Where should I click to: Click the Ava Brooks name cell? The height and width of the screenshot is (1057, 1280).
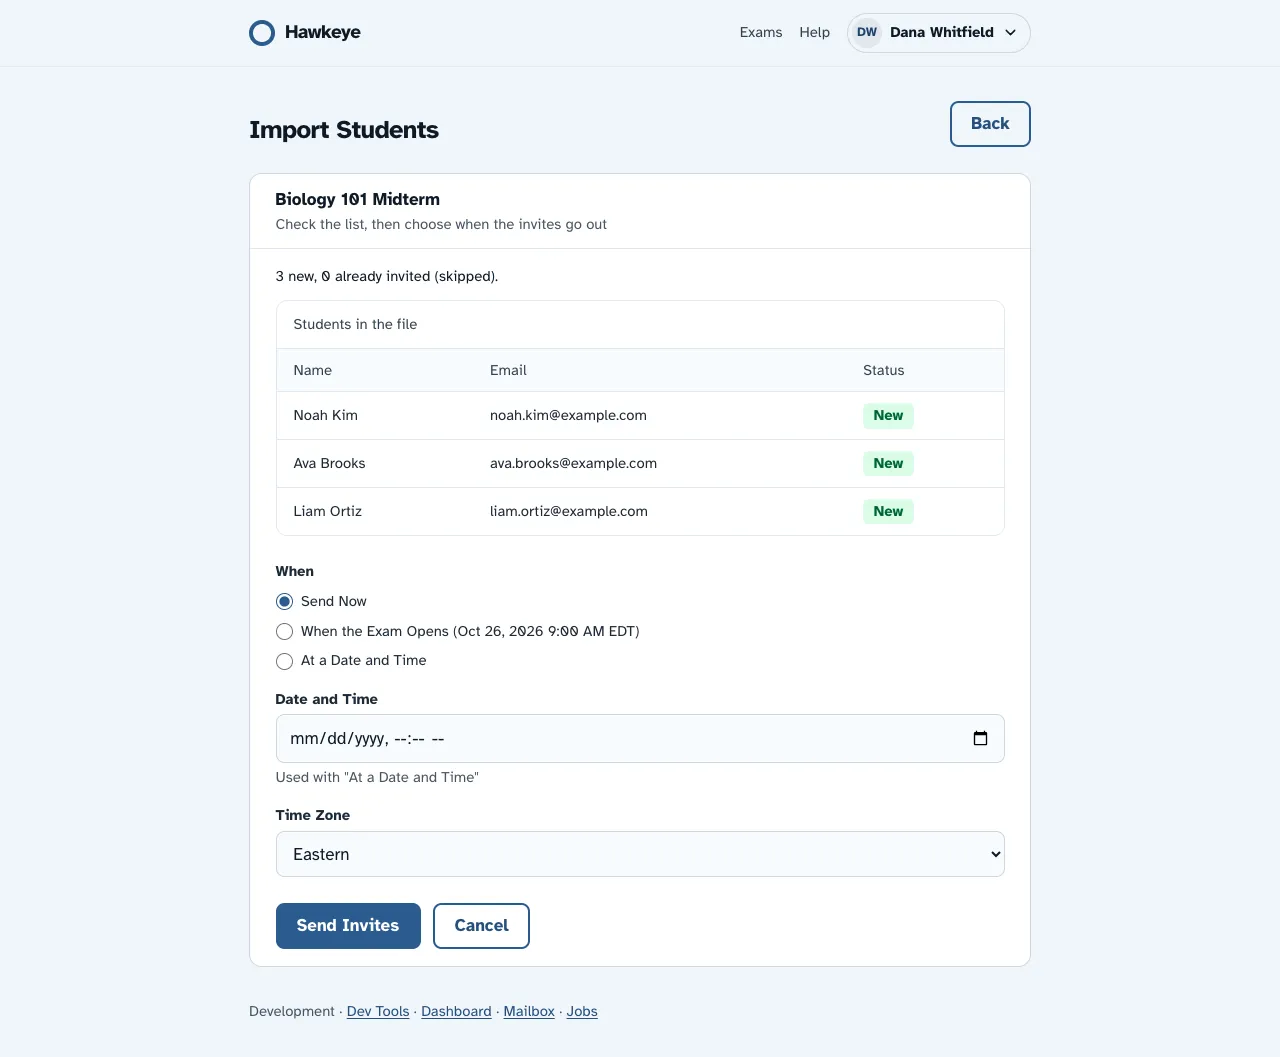coord(329,463)
